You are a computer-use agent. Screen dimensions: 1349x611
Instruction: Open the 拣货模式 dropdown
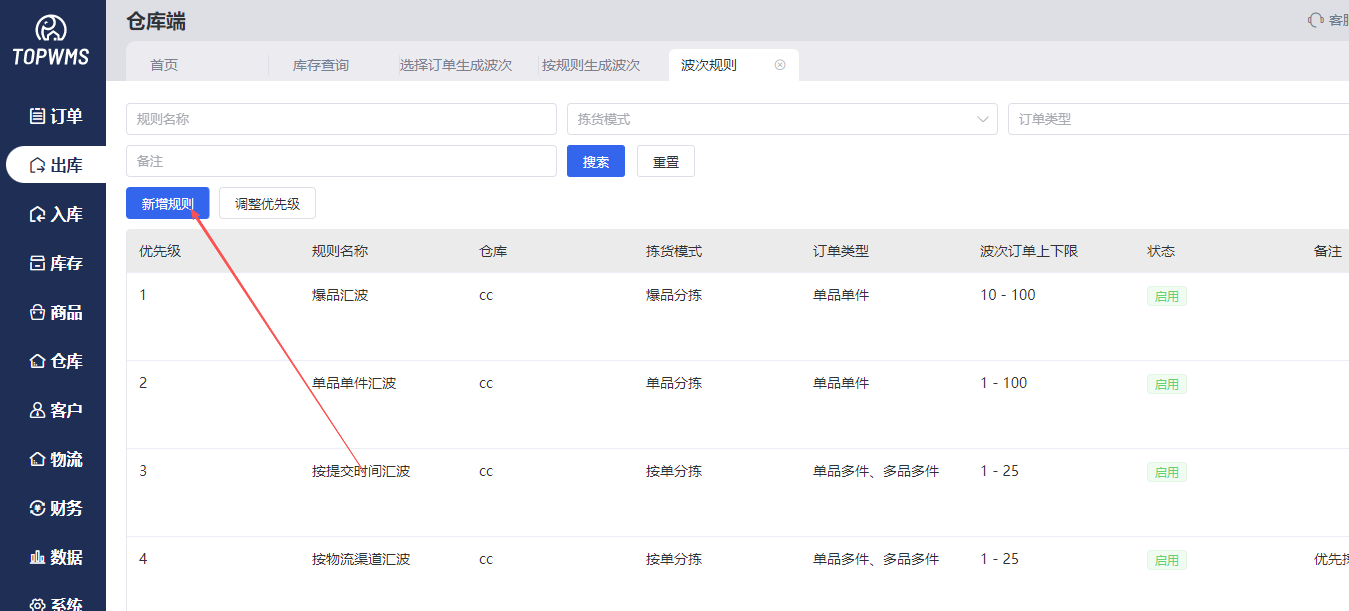[782, 118]
